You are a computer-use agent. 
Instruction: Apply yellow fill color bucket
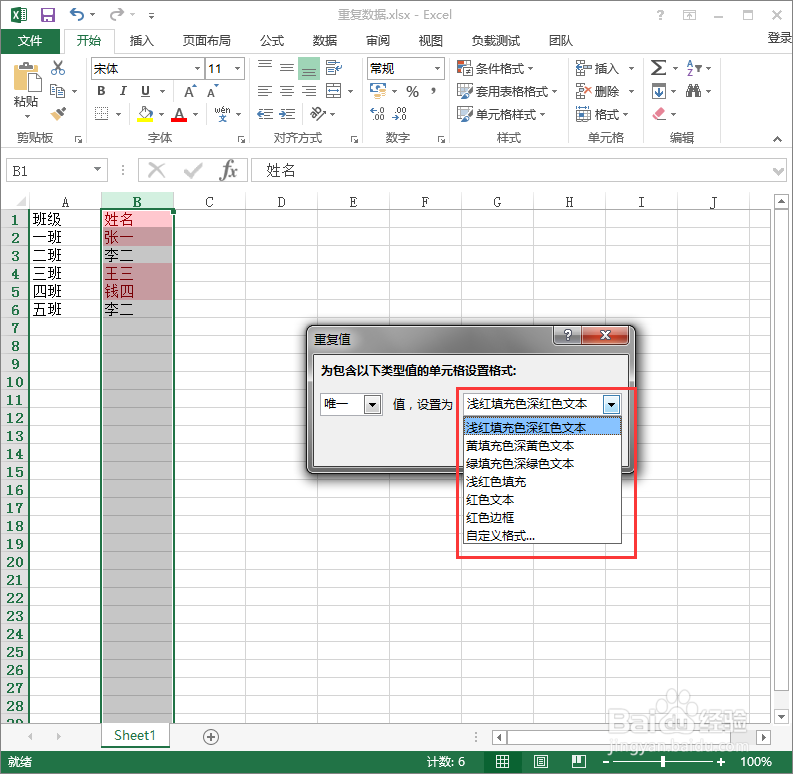click(x=146, y=114)
